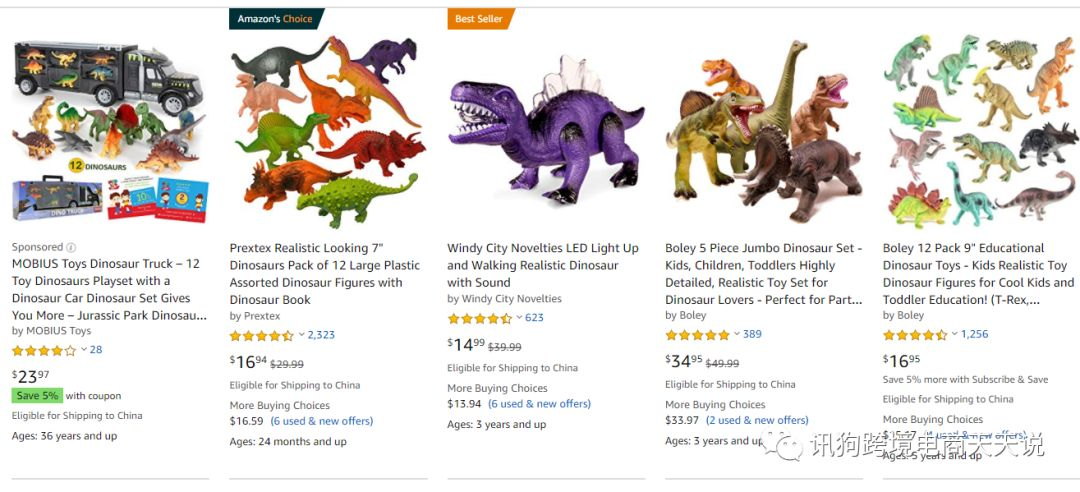Expand rating dropdown arrow beside 389 reviews
This screenshot has height=492, width=1080.
pyautogui.click(x=737, y=334)
